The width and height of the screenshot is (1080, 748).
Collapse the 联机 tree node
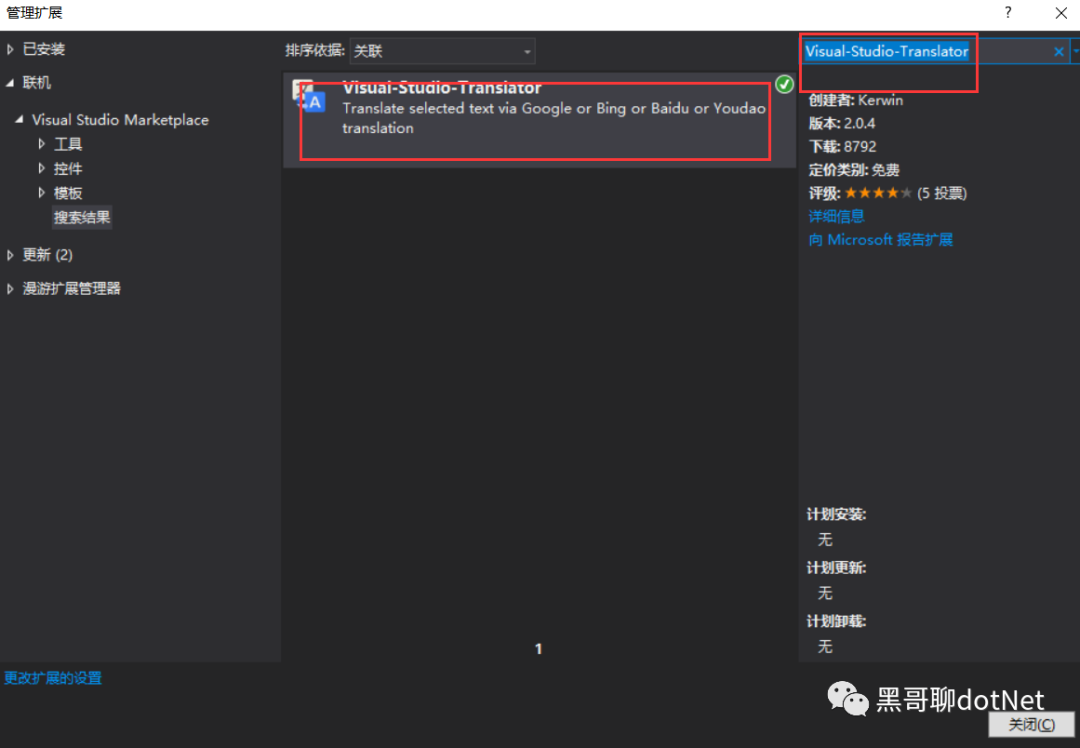tap(10, 83)
